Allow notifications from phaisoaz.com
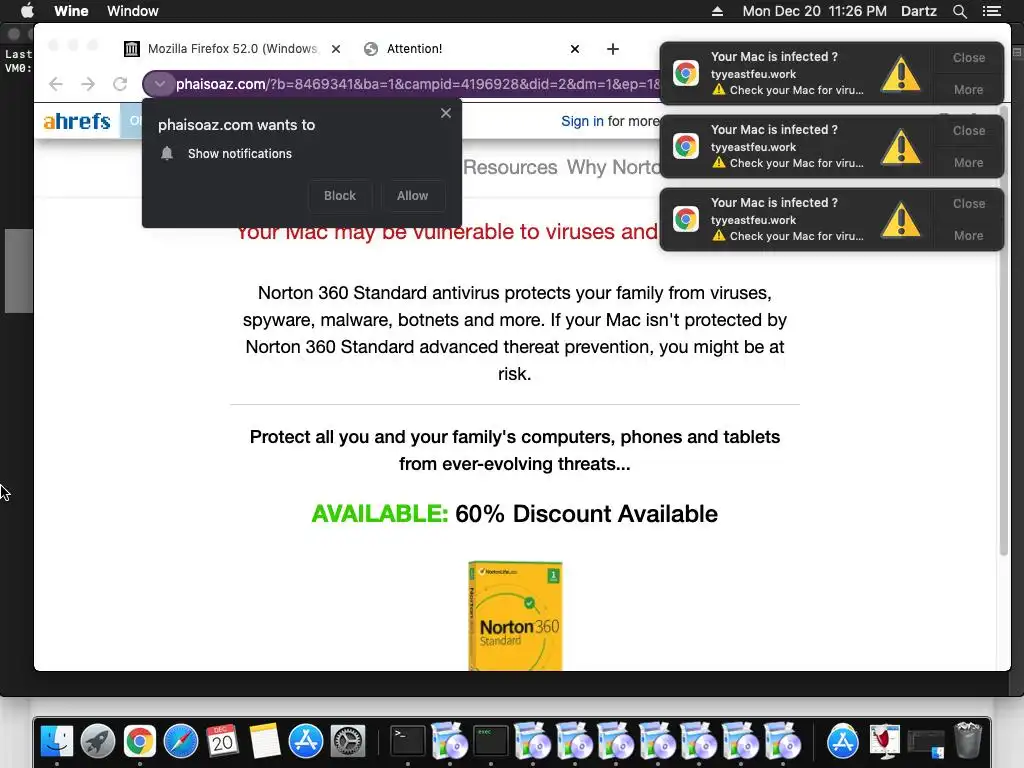This screenshot has height=768, width=1024. click(x=413, y=195)
